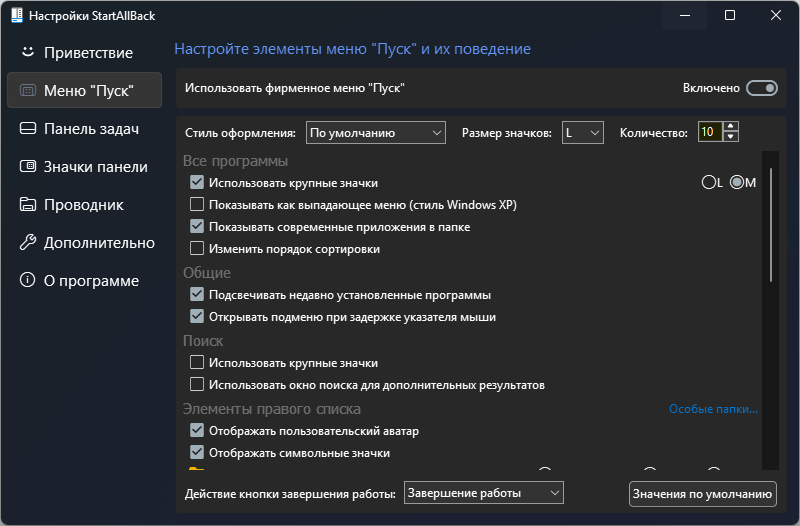Switch to the Проводник section

click(83, 205)
